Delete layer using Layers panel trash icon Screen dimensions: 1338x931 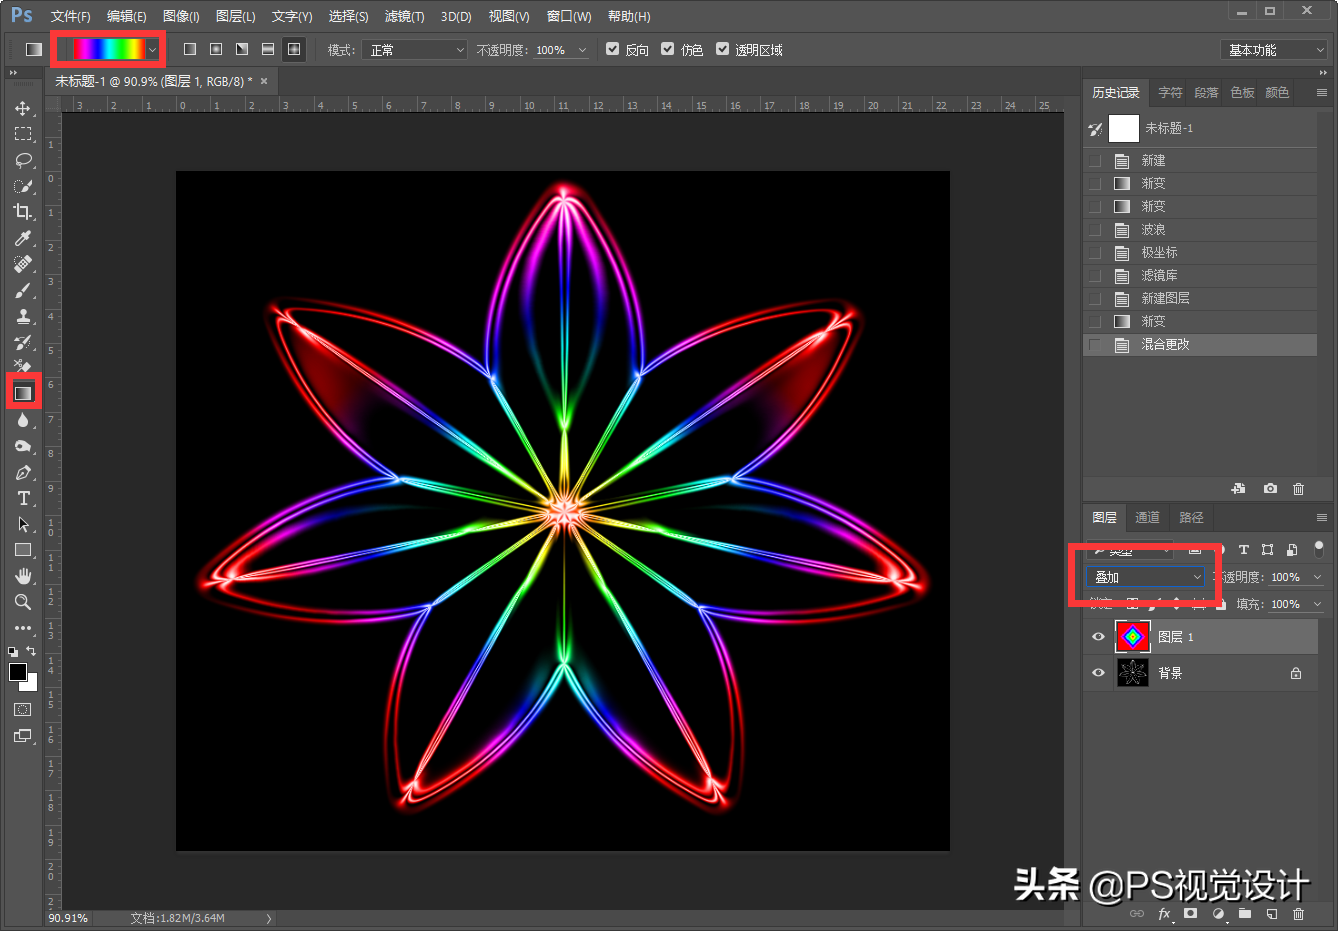1298,913
